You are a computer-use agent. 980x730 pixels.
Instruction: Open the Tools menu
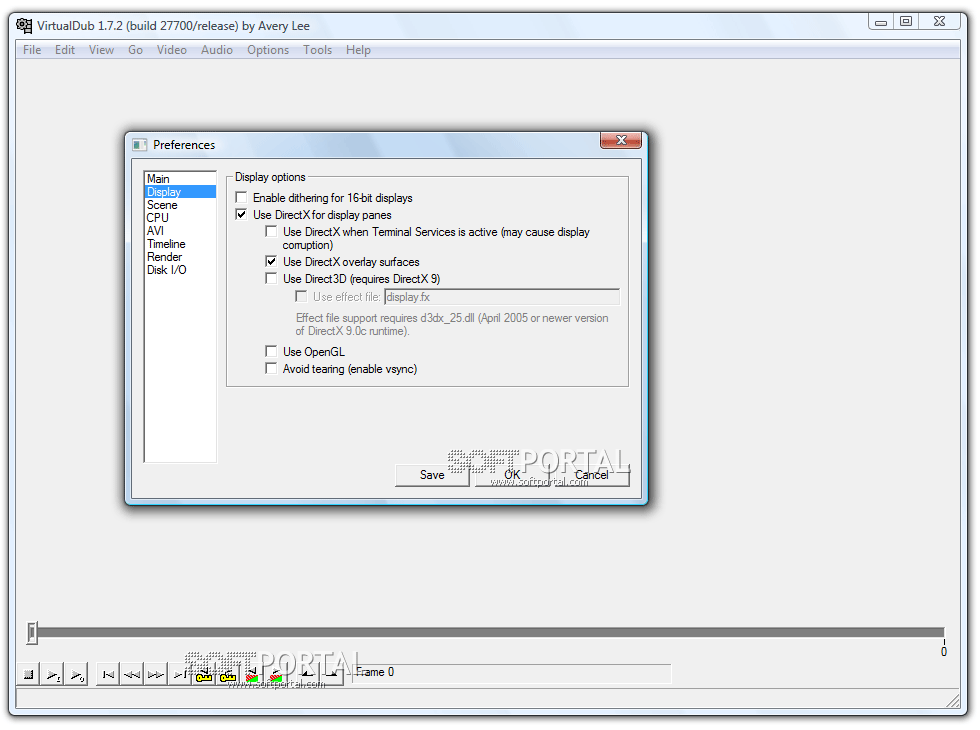[318, 50]
